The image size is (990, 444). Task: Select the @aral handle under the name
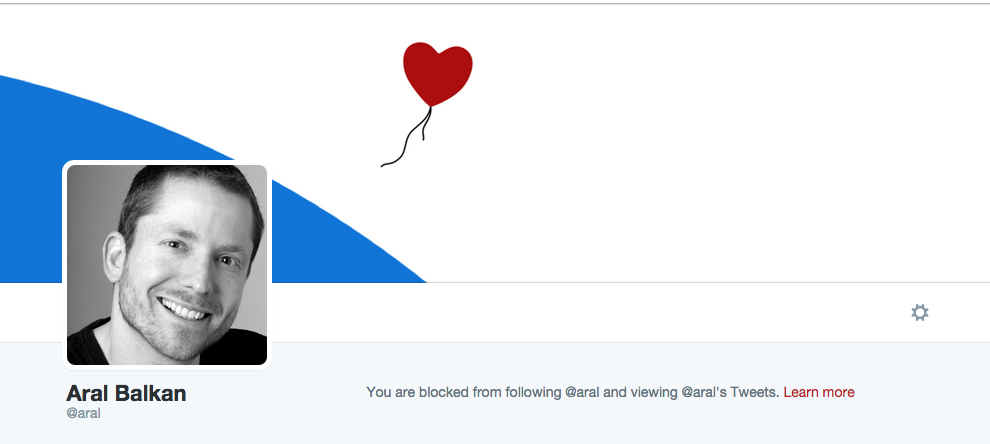[83, 414]
